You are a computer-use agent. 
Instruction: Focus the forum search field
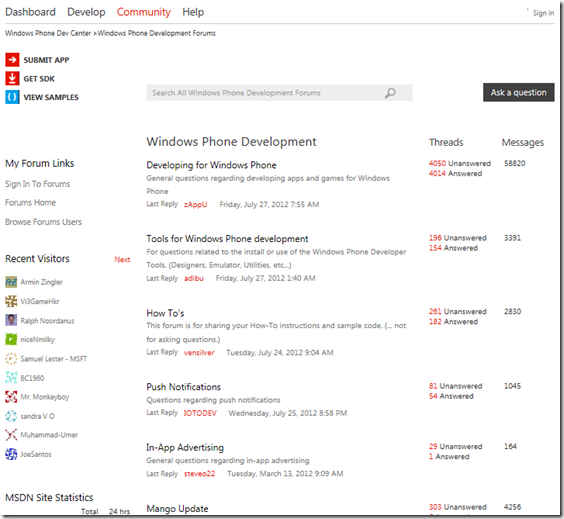point(279,93)
